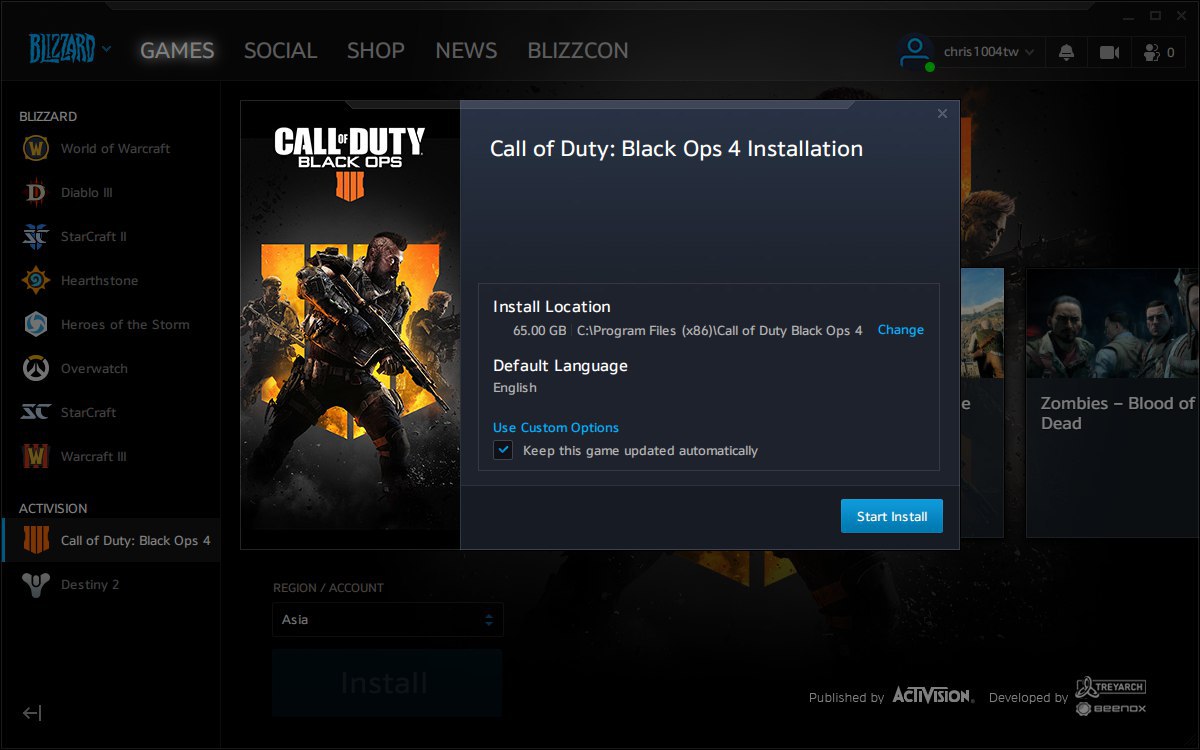This screenshot has height=750, width=1200.
Task: Choose the Overwatch logo icon
Action: 35,368
